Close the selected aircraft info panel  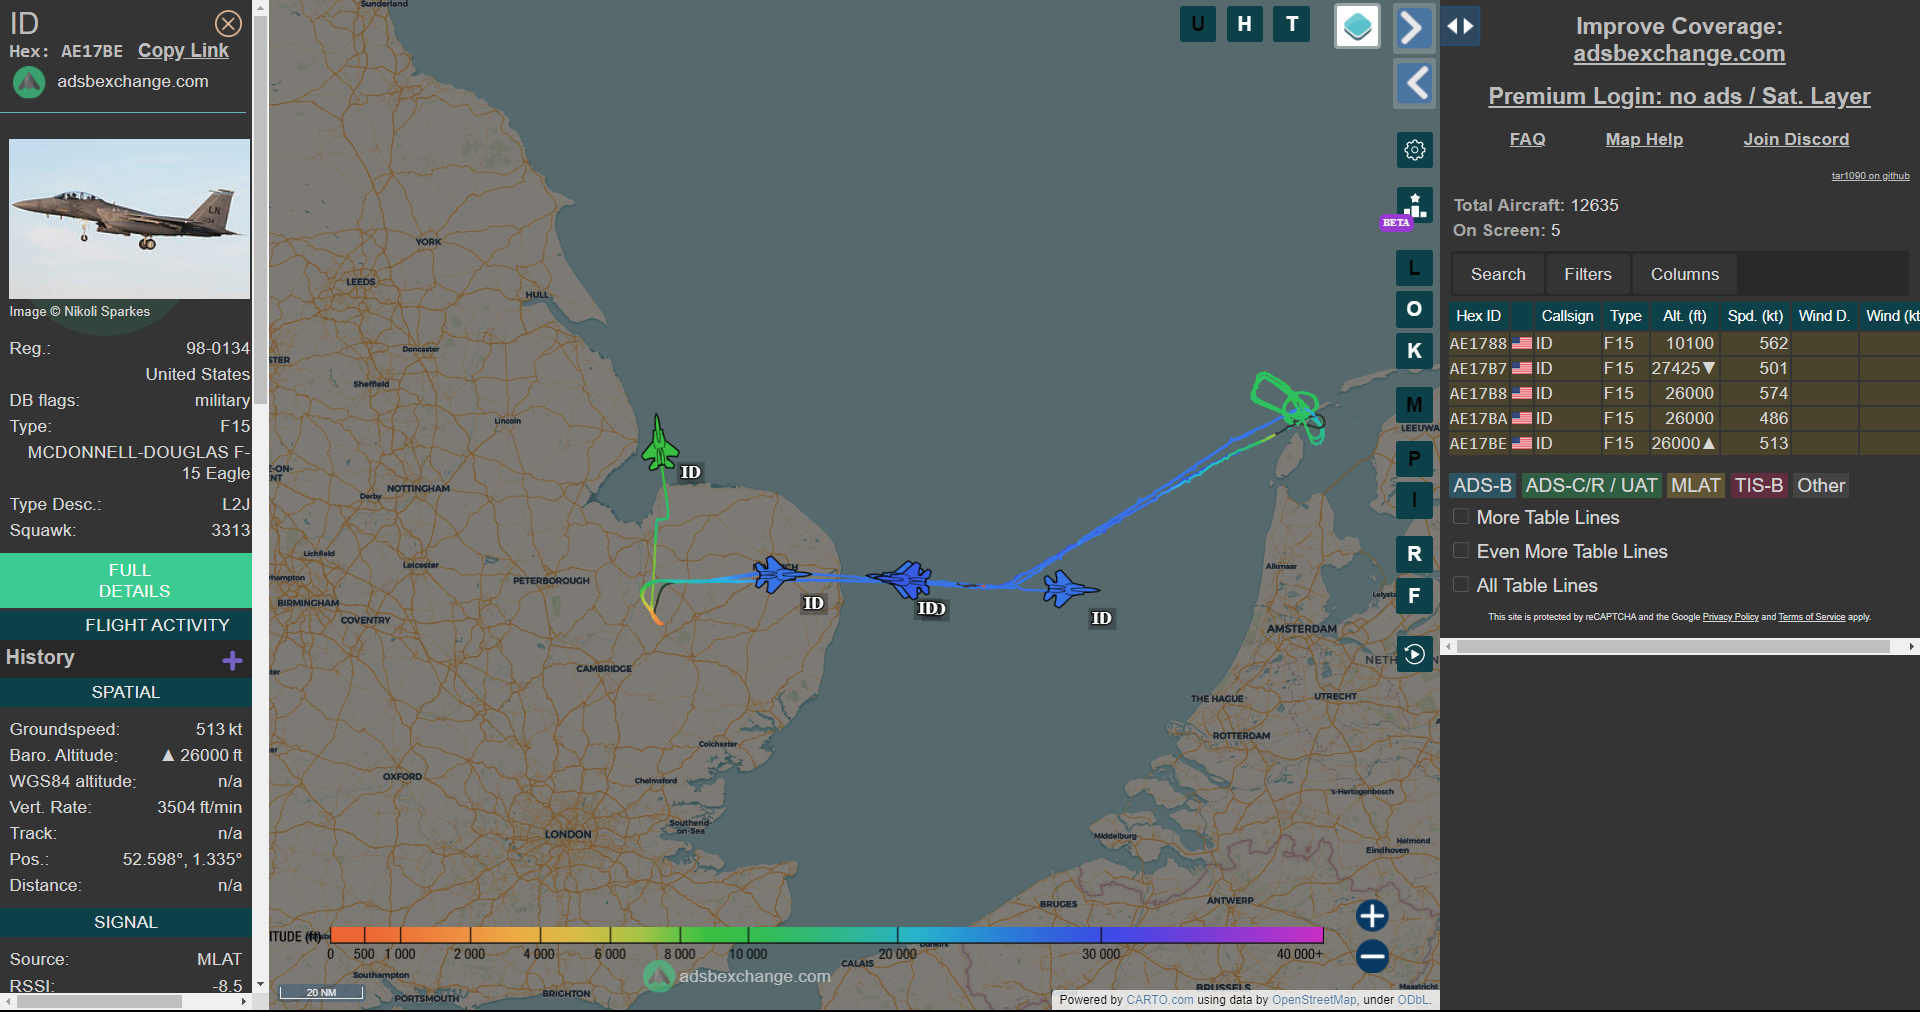pos(228,23)
